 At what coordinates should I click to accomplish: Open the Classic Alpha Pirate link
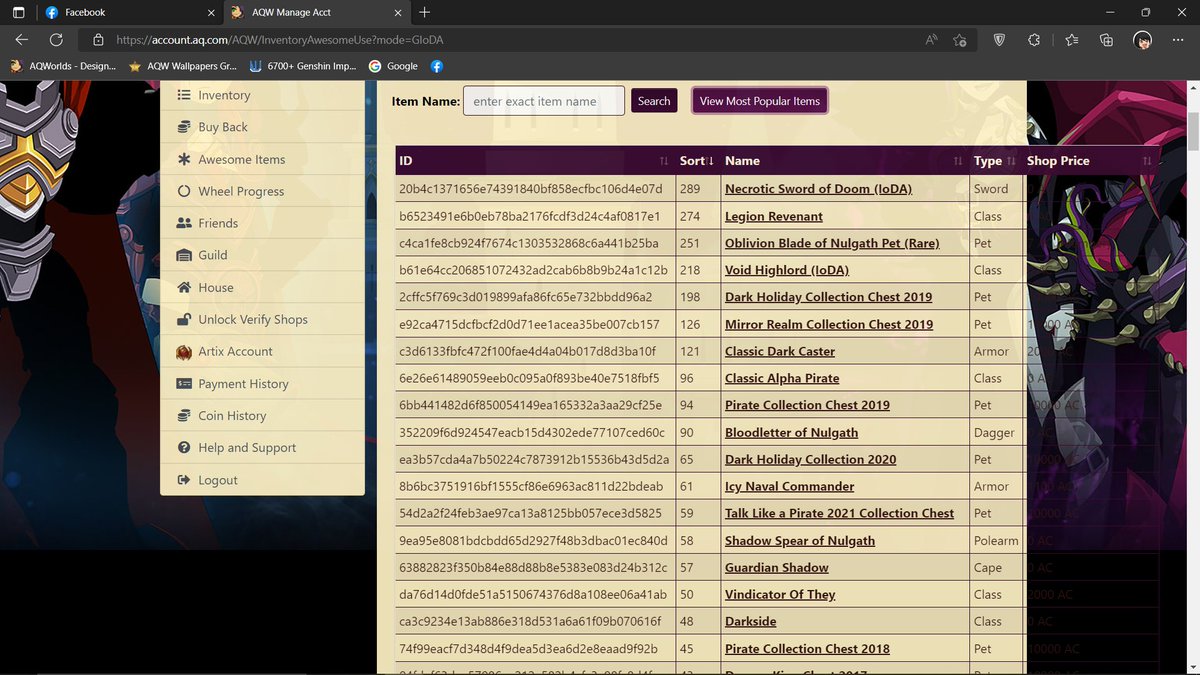point(782,378)
